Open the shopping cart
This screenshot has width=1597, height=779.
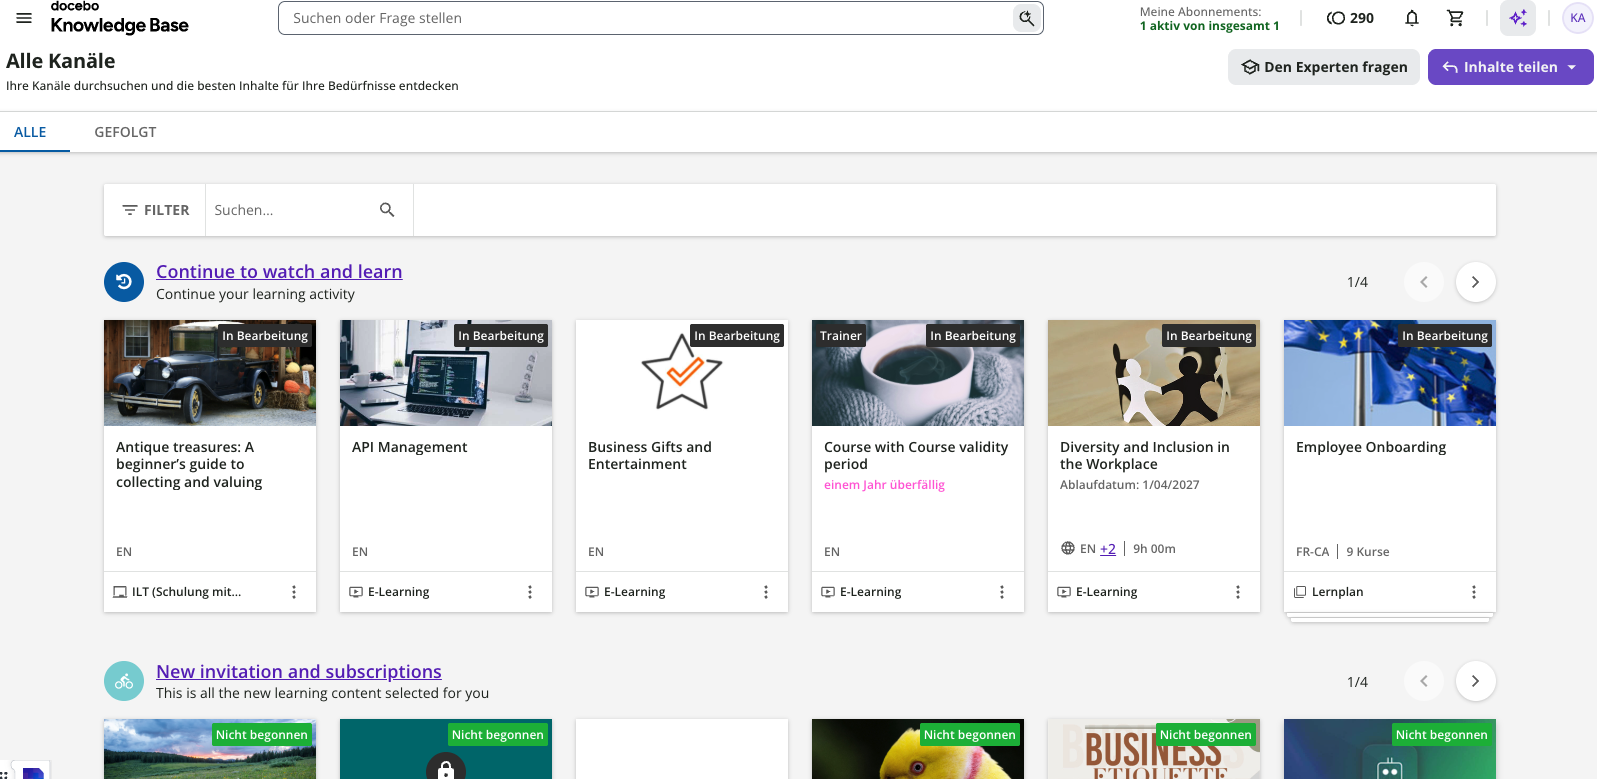click(x=1456, y=18)
